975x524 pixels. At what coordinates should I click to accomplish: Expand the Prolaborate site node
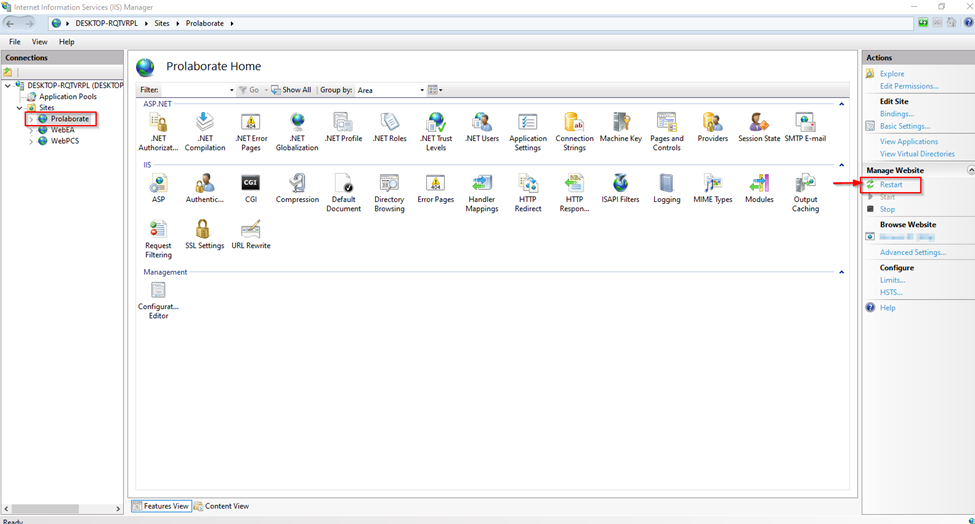pyautogui.click(x=31, y=119)
